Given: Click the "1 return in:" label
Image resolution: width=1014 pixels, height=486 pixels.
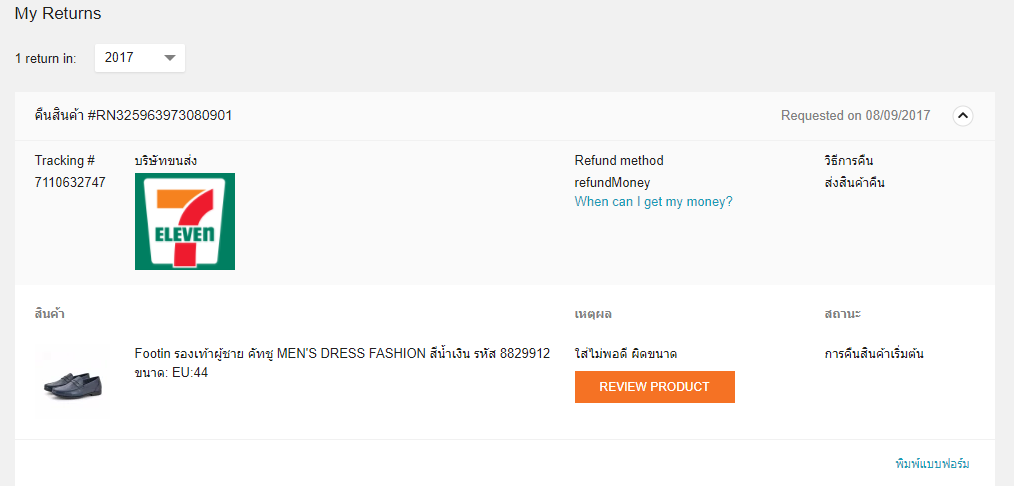Looking at the screenshot, I should 46,59.
